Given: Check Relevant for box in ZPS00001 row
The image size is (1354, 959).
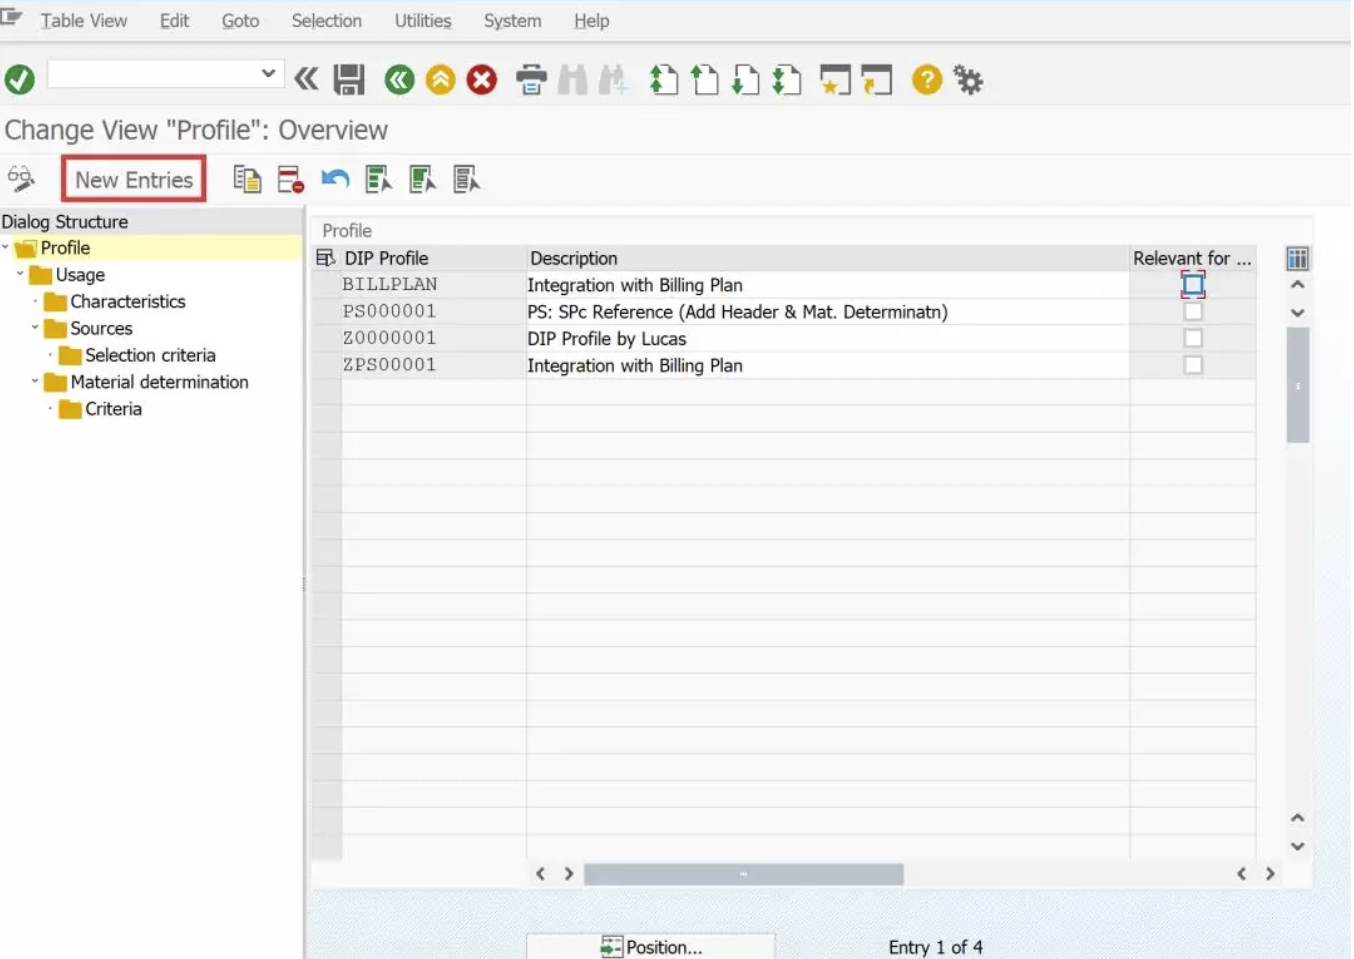Looking at the screenshot, I should coord(1193,366).
